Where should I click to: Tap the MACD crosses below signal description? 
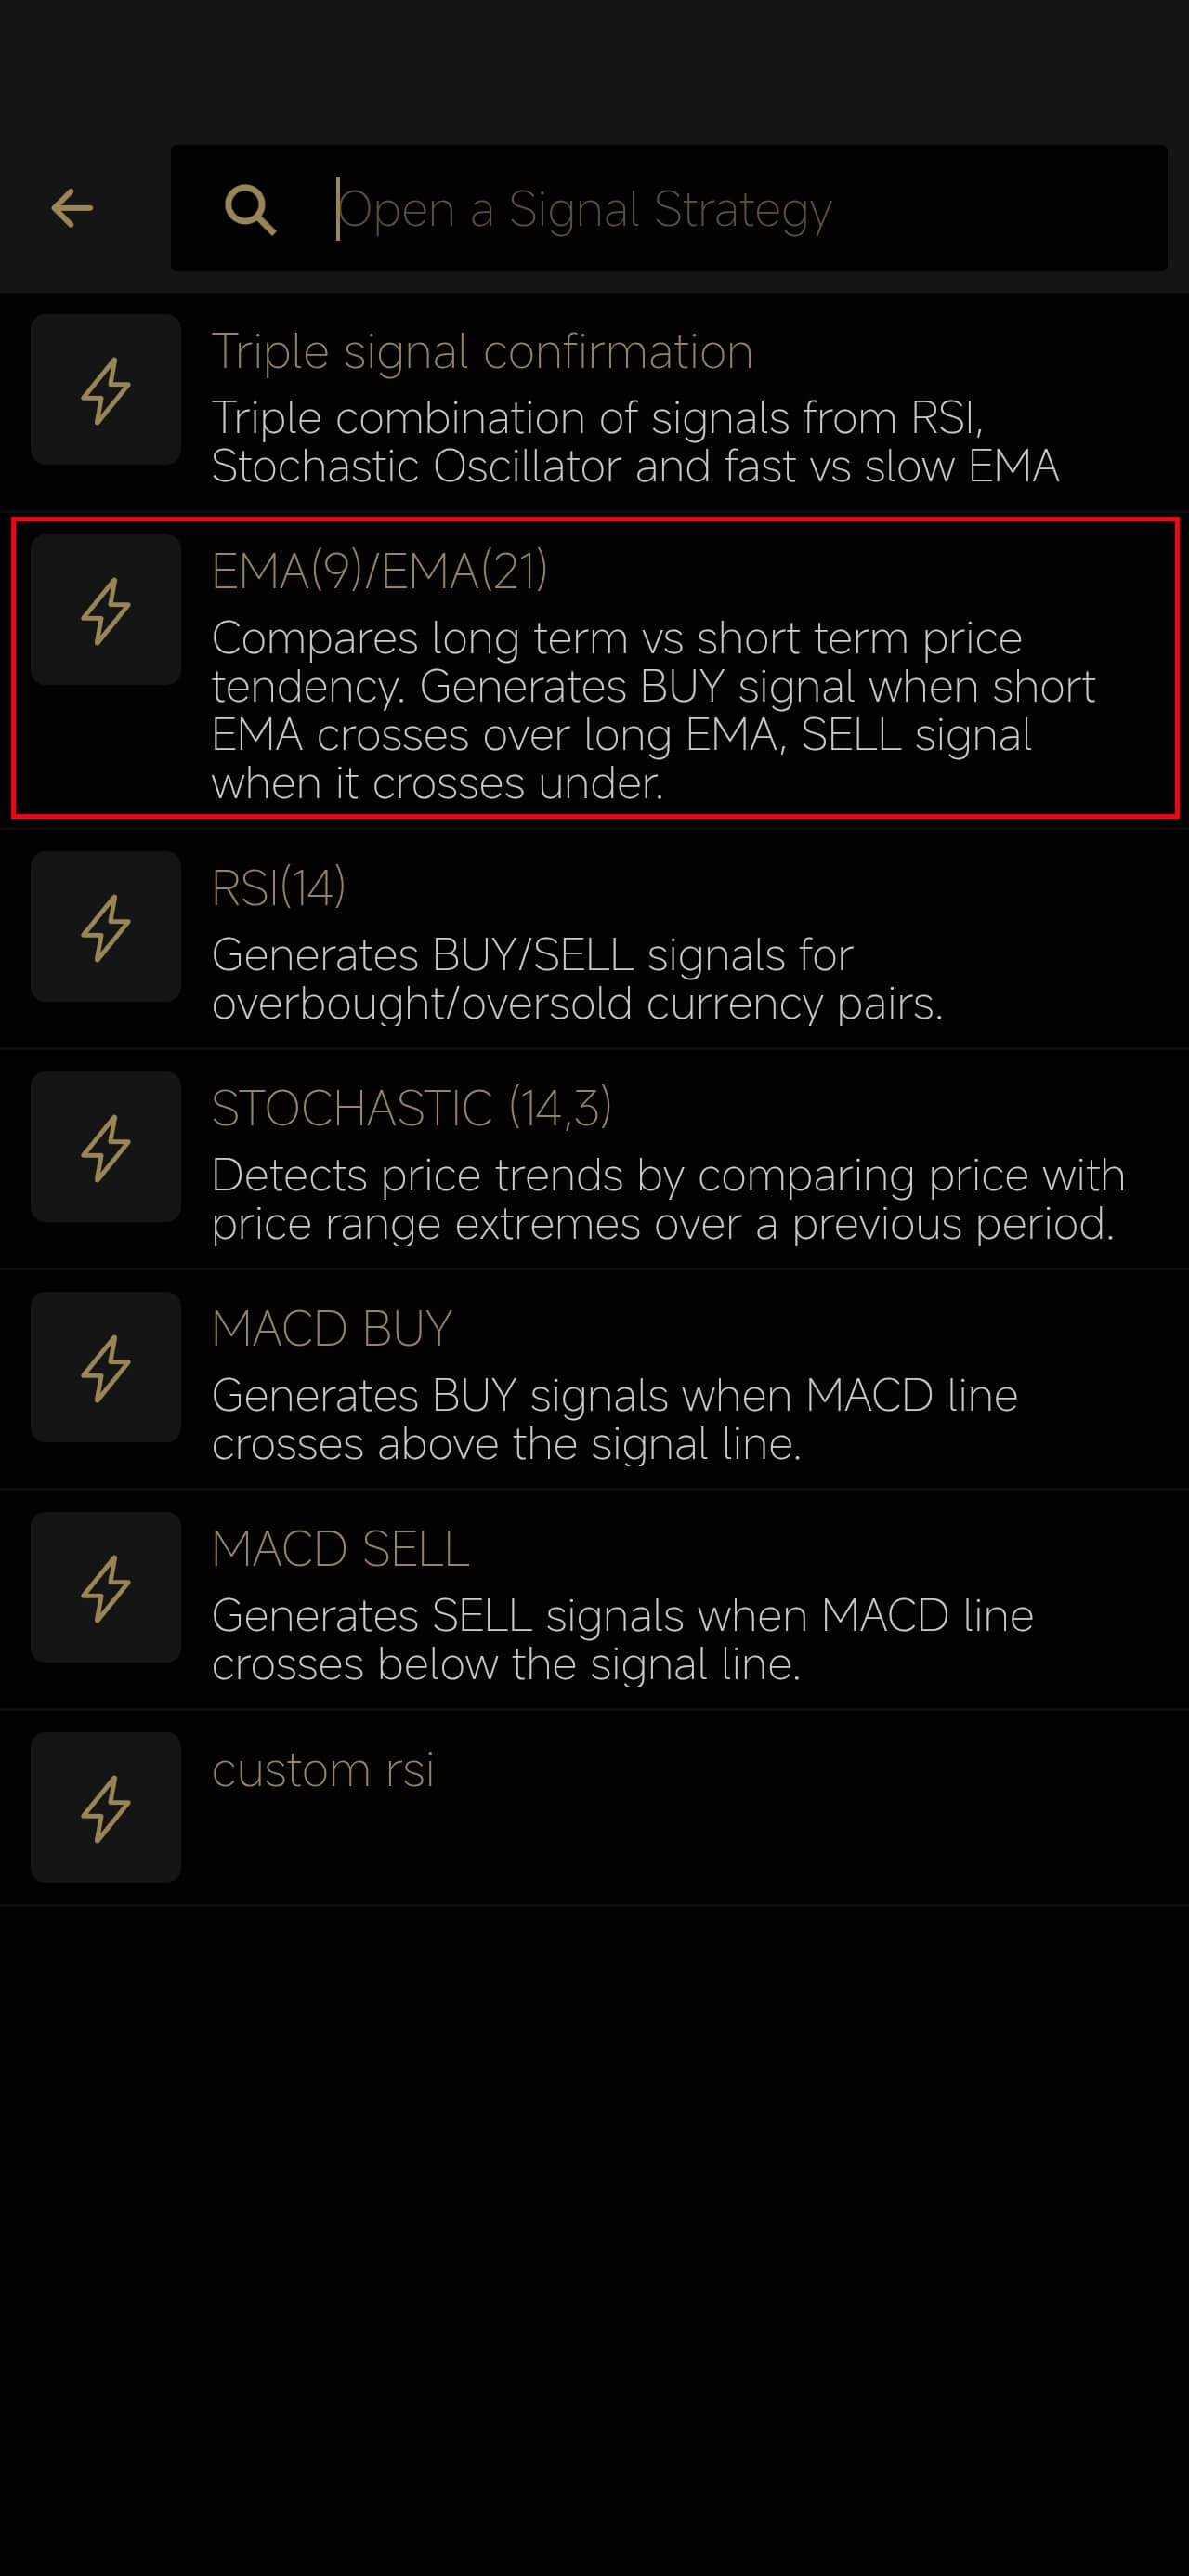[622, 1640]
